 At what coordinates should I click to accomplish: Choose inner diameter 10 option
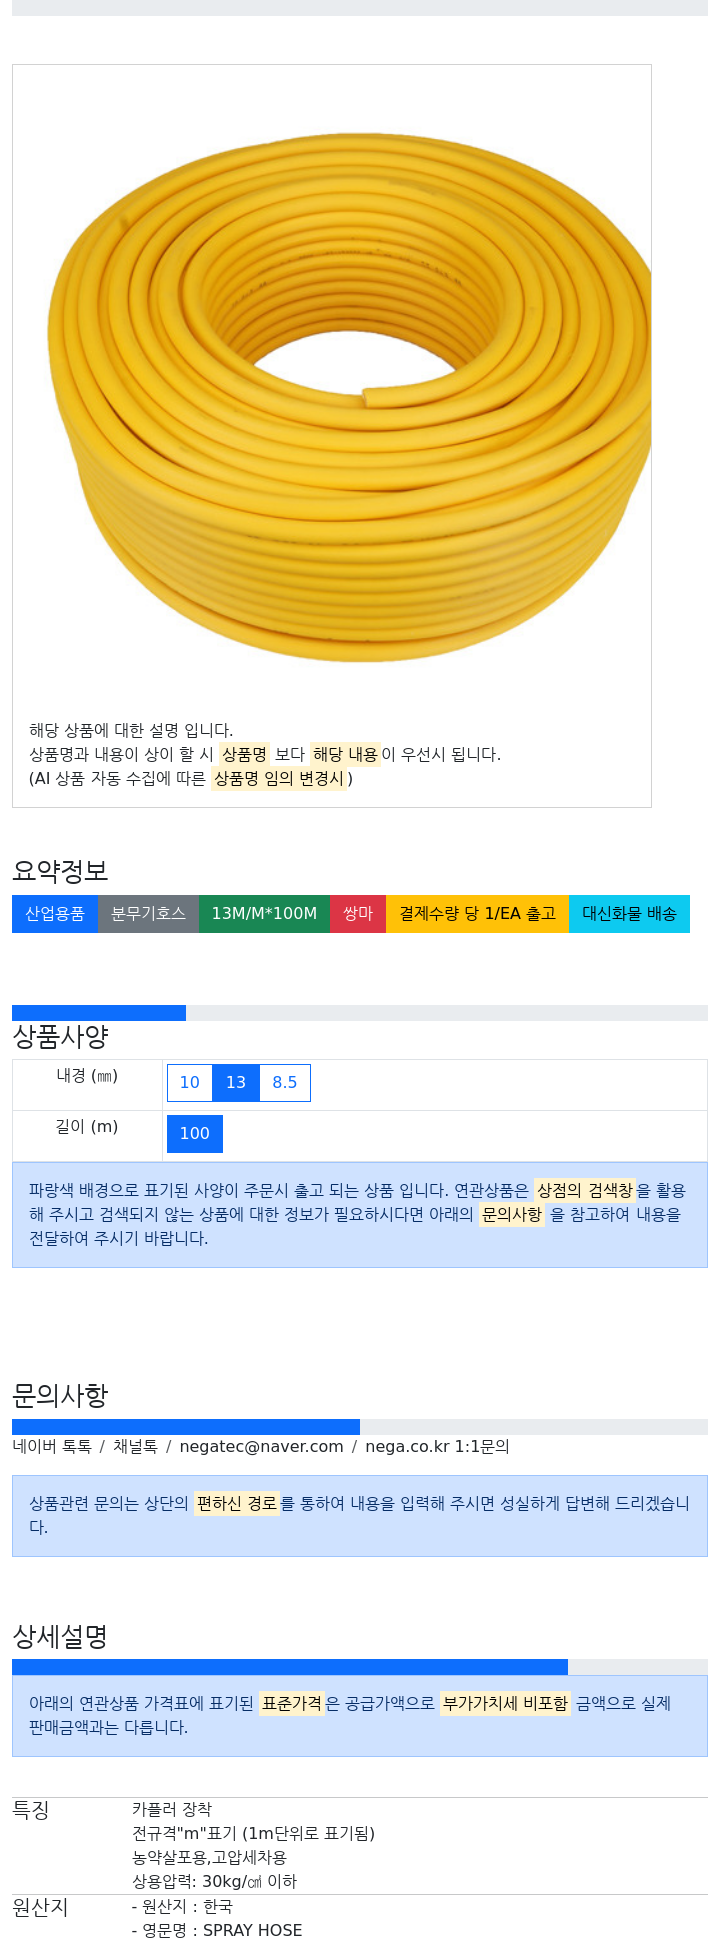(190, 1083)
